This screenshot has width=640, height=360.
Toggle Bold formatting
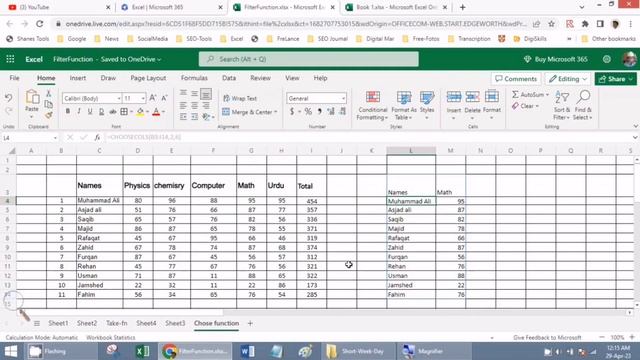click(x=68, y=111)
